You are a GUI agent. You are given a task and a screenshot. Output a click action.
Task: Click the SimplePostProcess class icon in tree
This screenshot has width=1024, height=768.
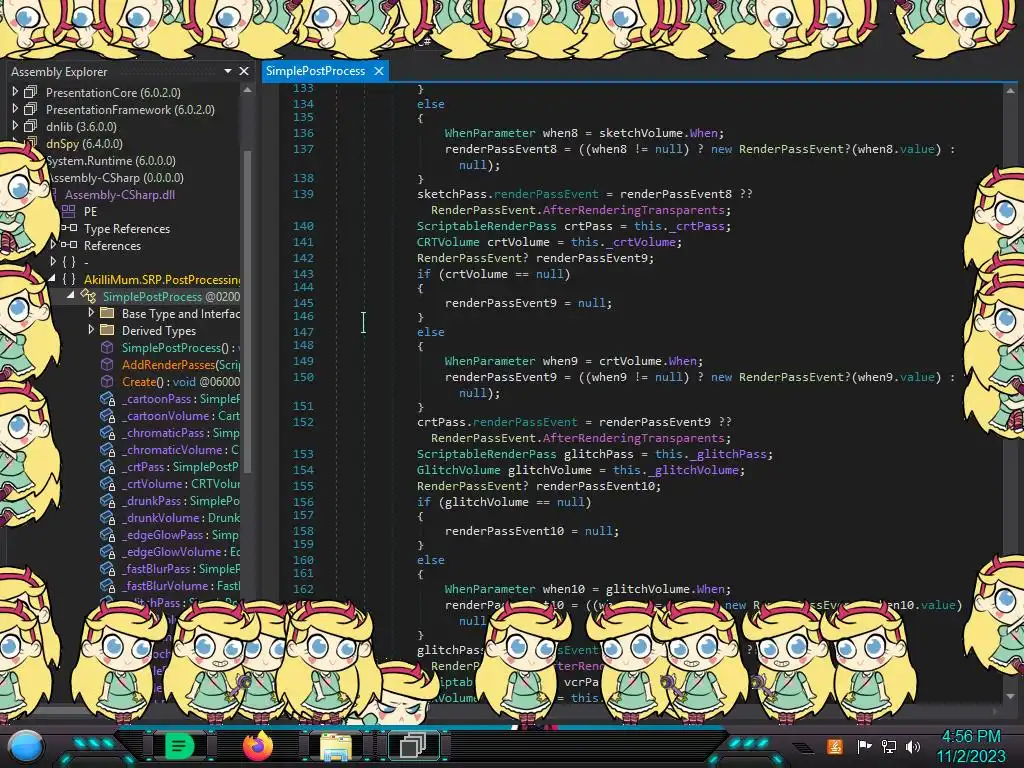(88, 296)
